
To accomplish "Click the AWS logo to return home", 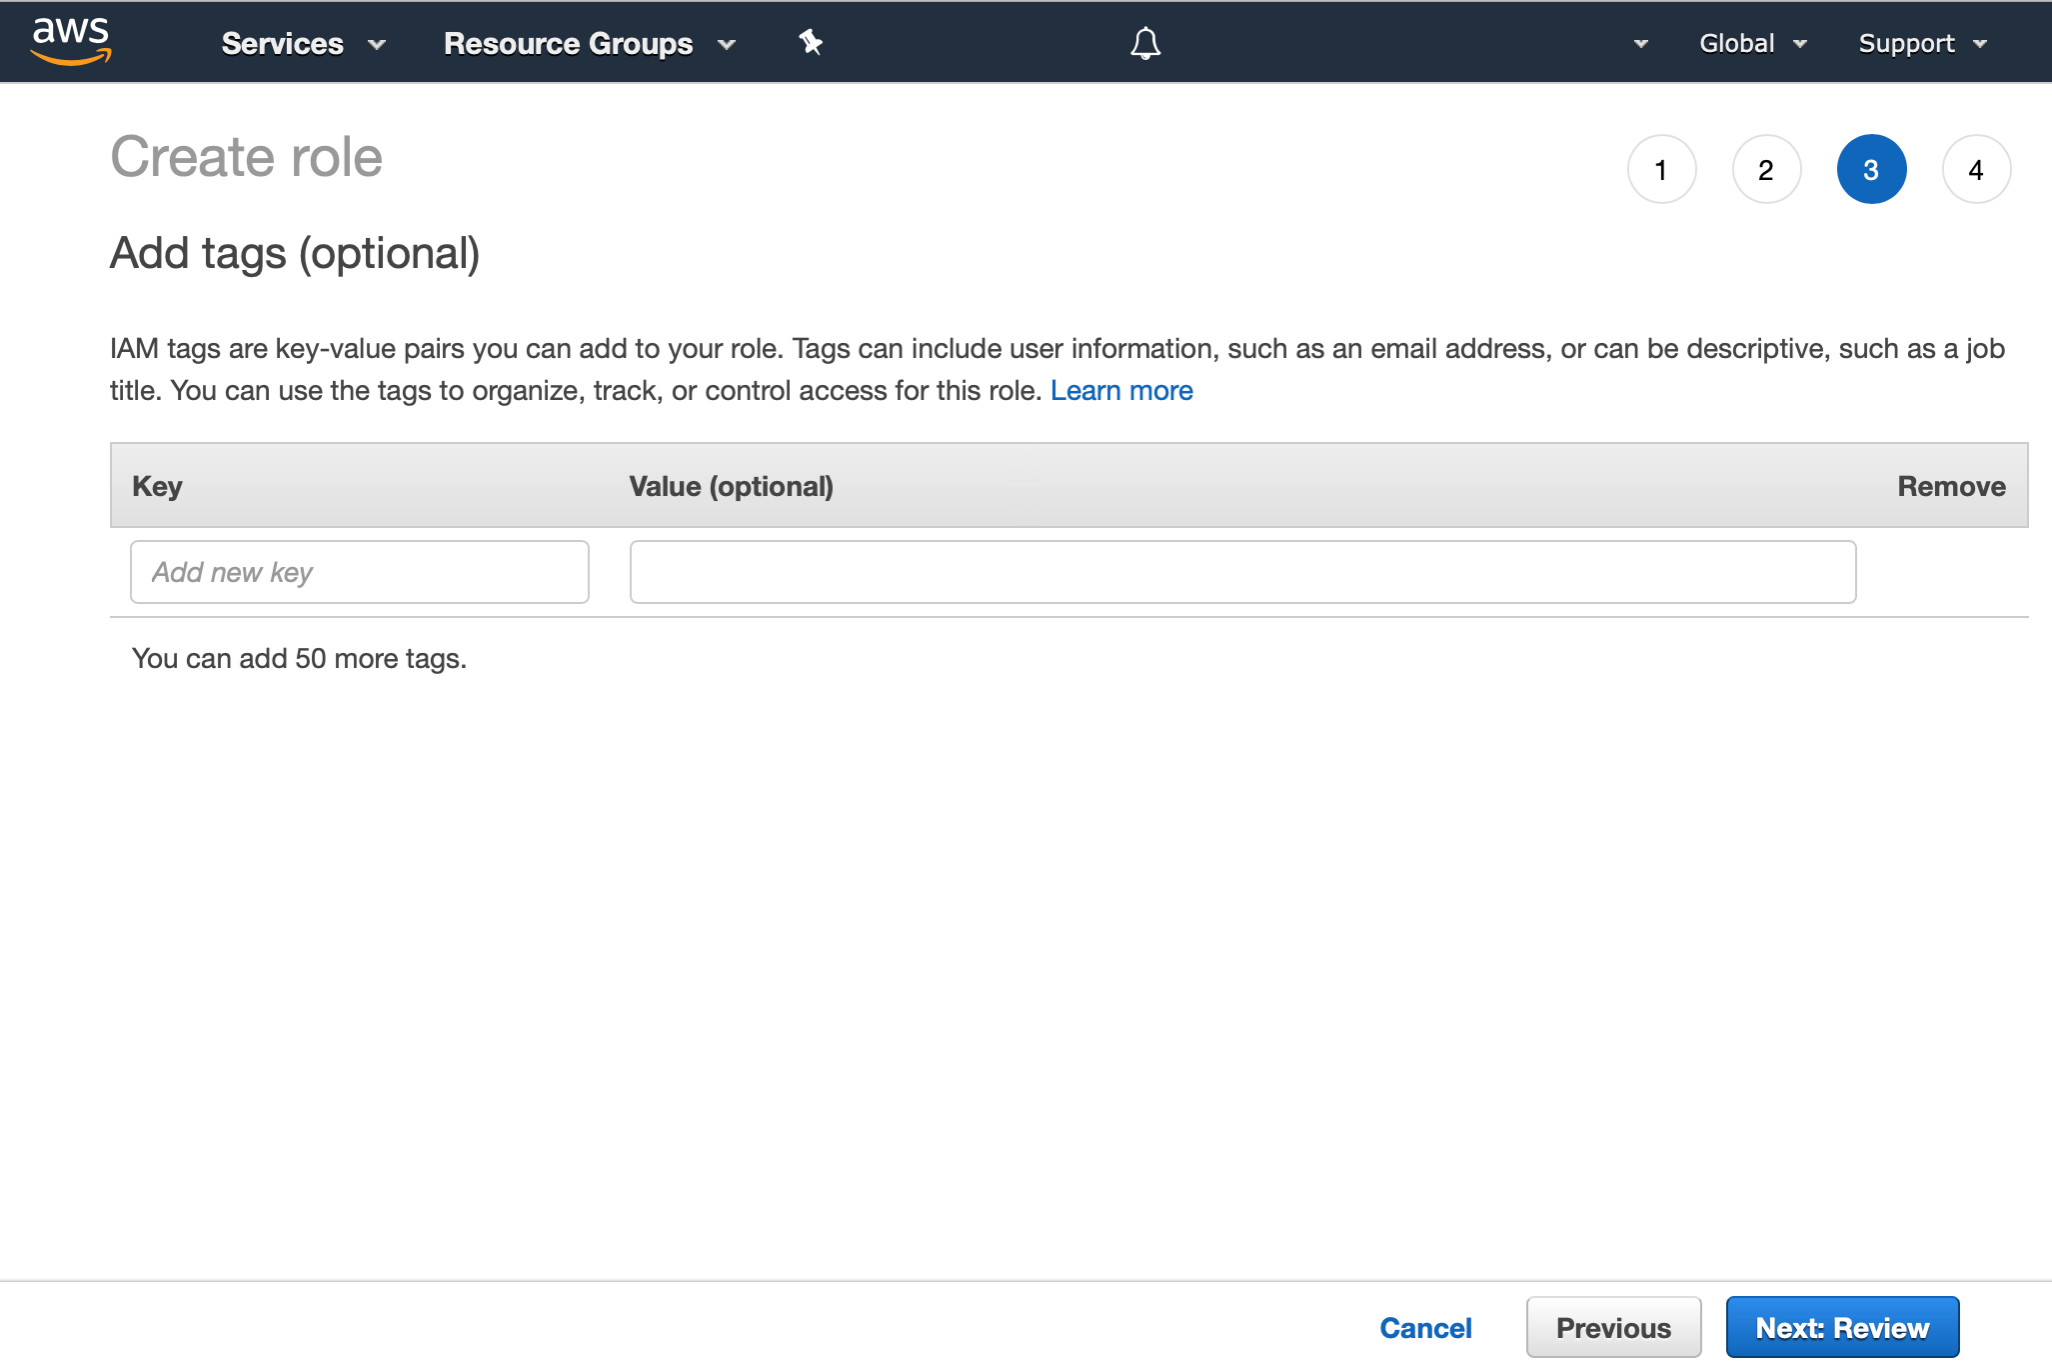I will [x=70, y=41].
